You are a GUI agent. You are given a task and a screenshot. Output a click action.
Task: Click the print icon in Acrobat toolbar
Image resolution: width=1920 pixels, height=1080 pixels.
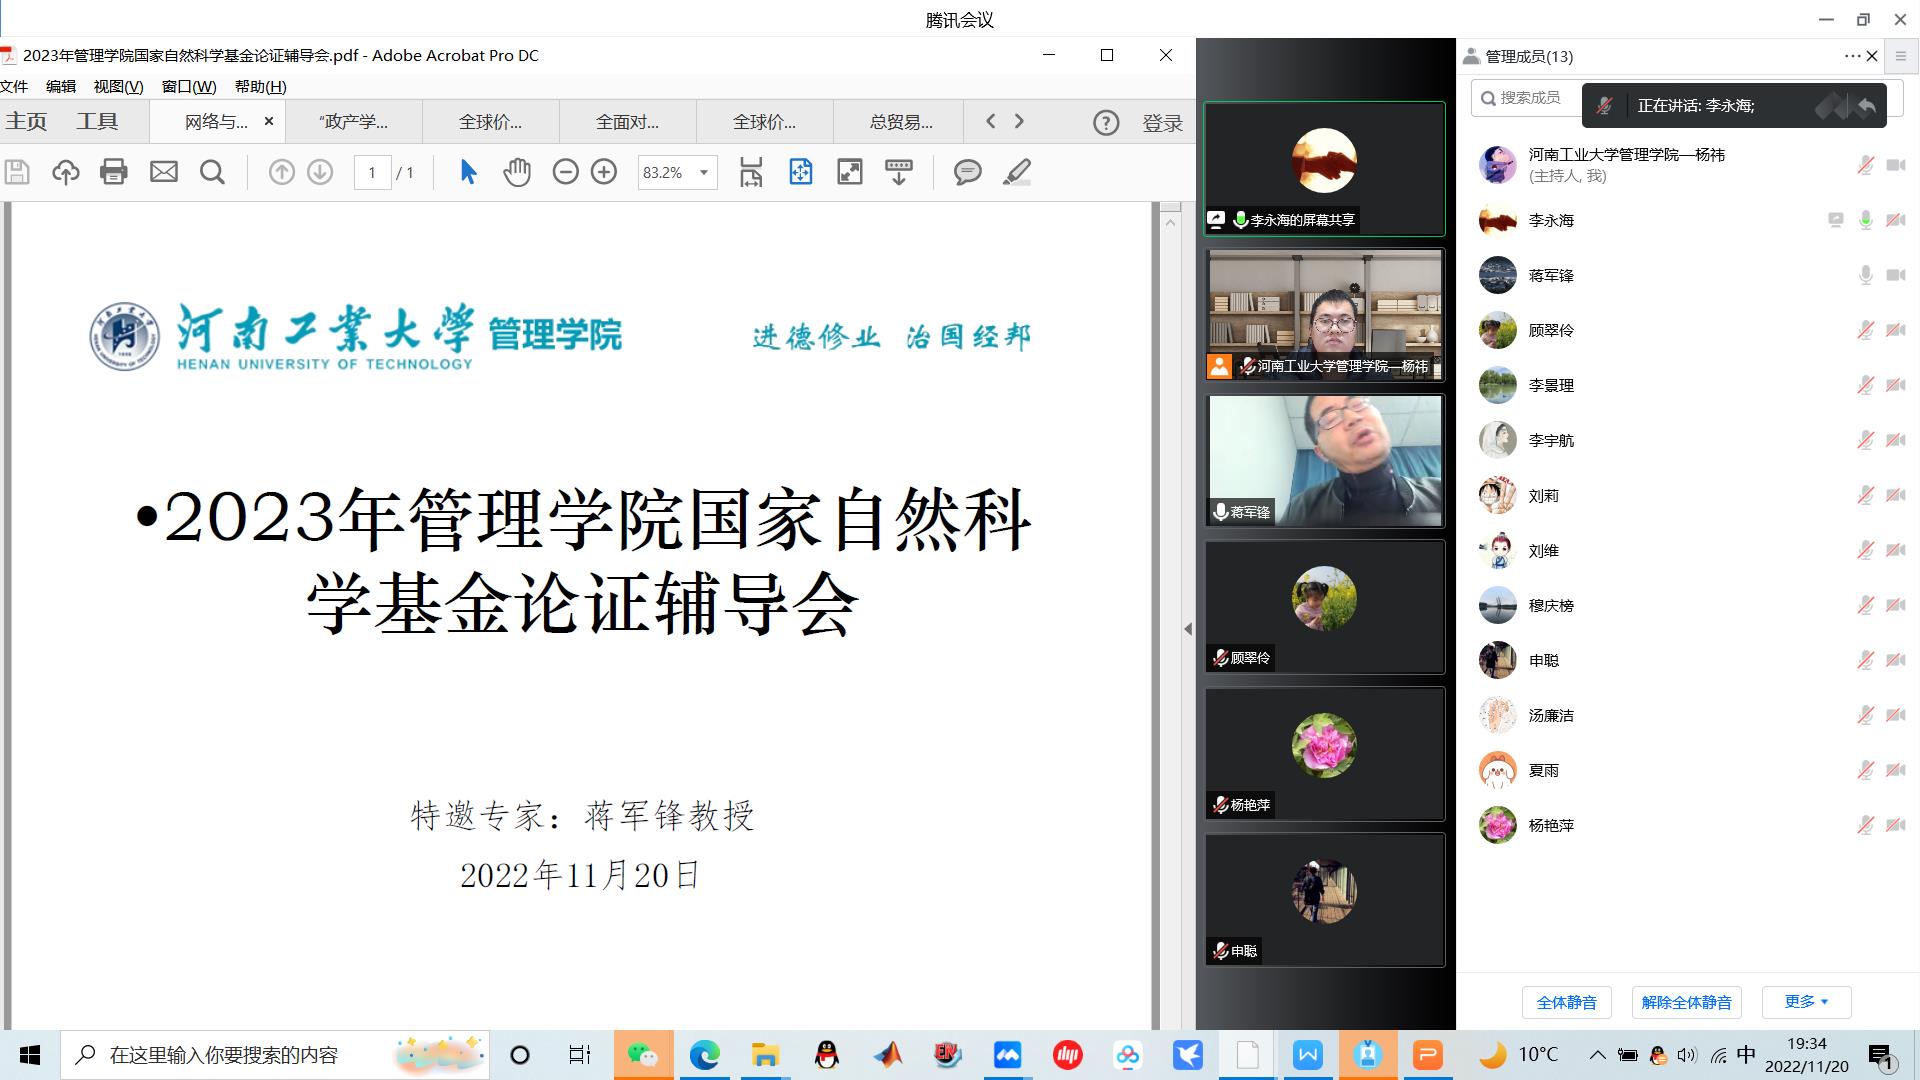[114, 172]
